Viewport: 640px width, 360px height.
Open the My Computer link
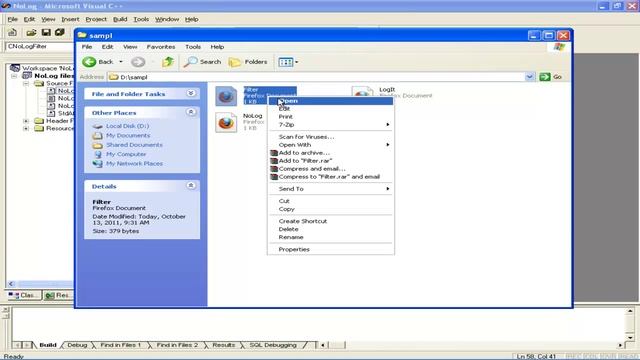126,154
